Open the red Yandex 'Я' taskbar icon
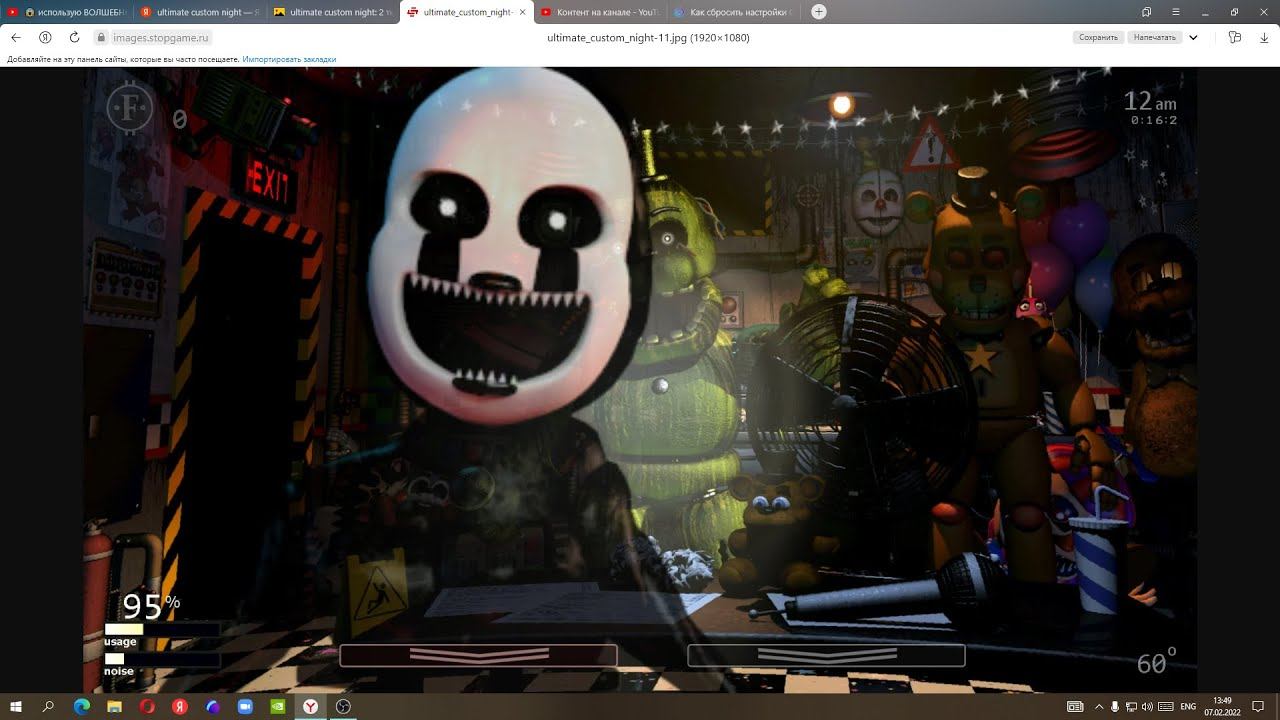 coord(180,706)
